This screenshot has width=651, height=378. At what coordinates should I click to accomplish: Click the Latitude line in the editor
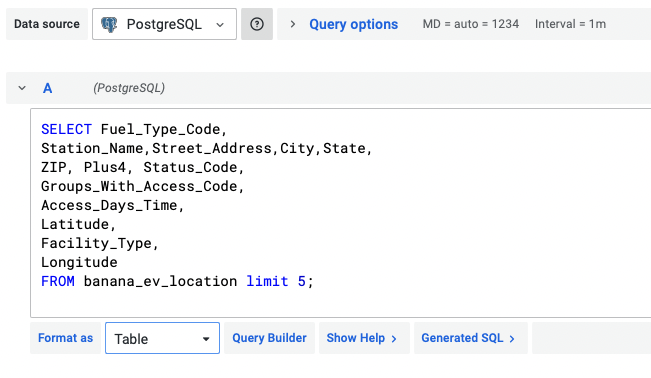coord(78,224)
